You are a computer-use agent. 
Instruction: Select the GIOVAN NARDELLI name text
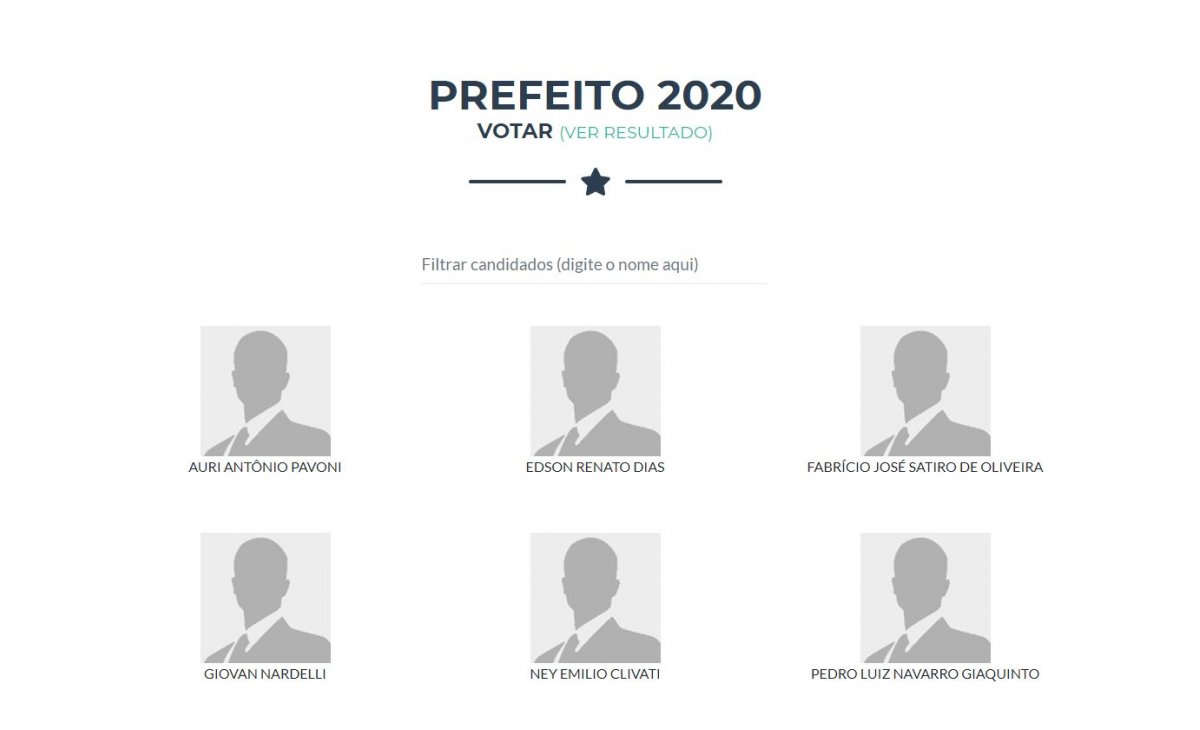[x=265, y=674]
